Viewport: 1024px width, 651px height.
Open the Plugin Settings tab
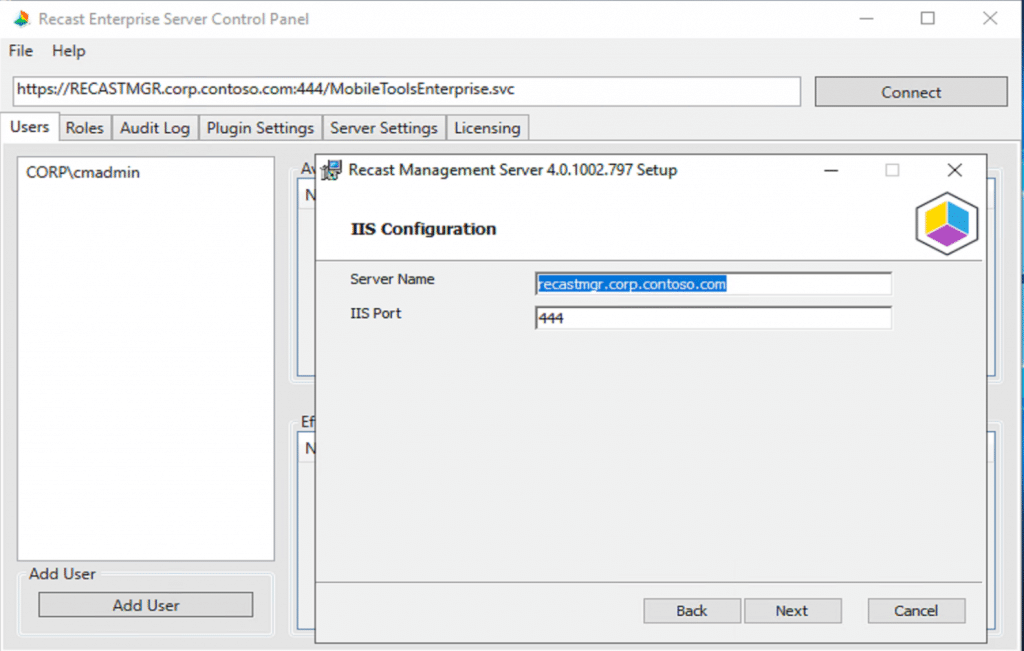pos(260,128)
